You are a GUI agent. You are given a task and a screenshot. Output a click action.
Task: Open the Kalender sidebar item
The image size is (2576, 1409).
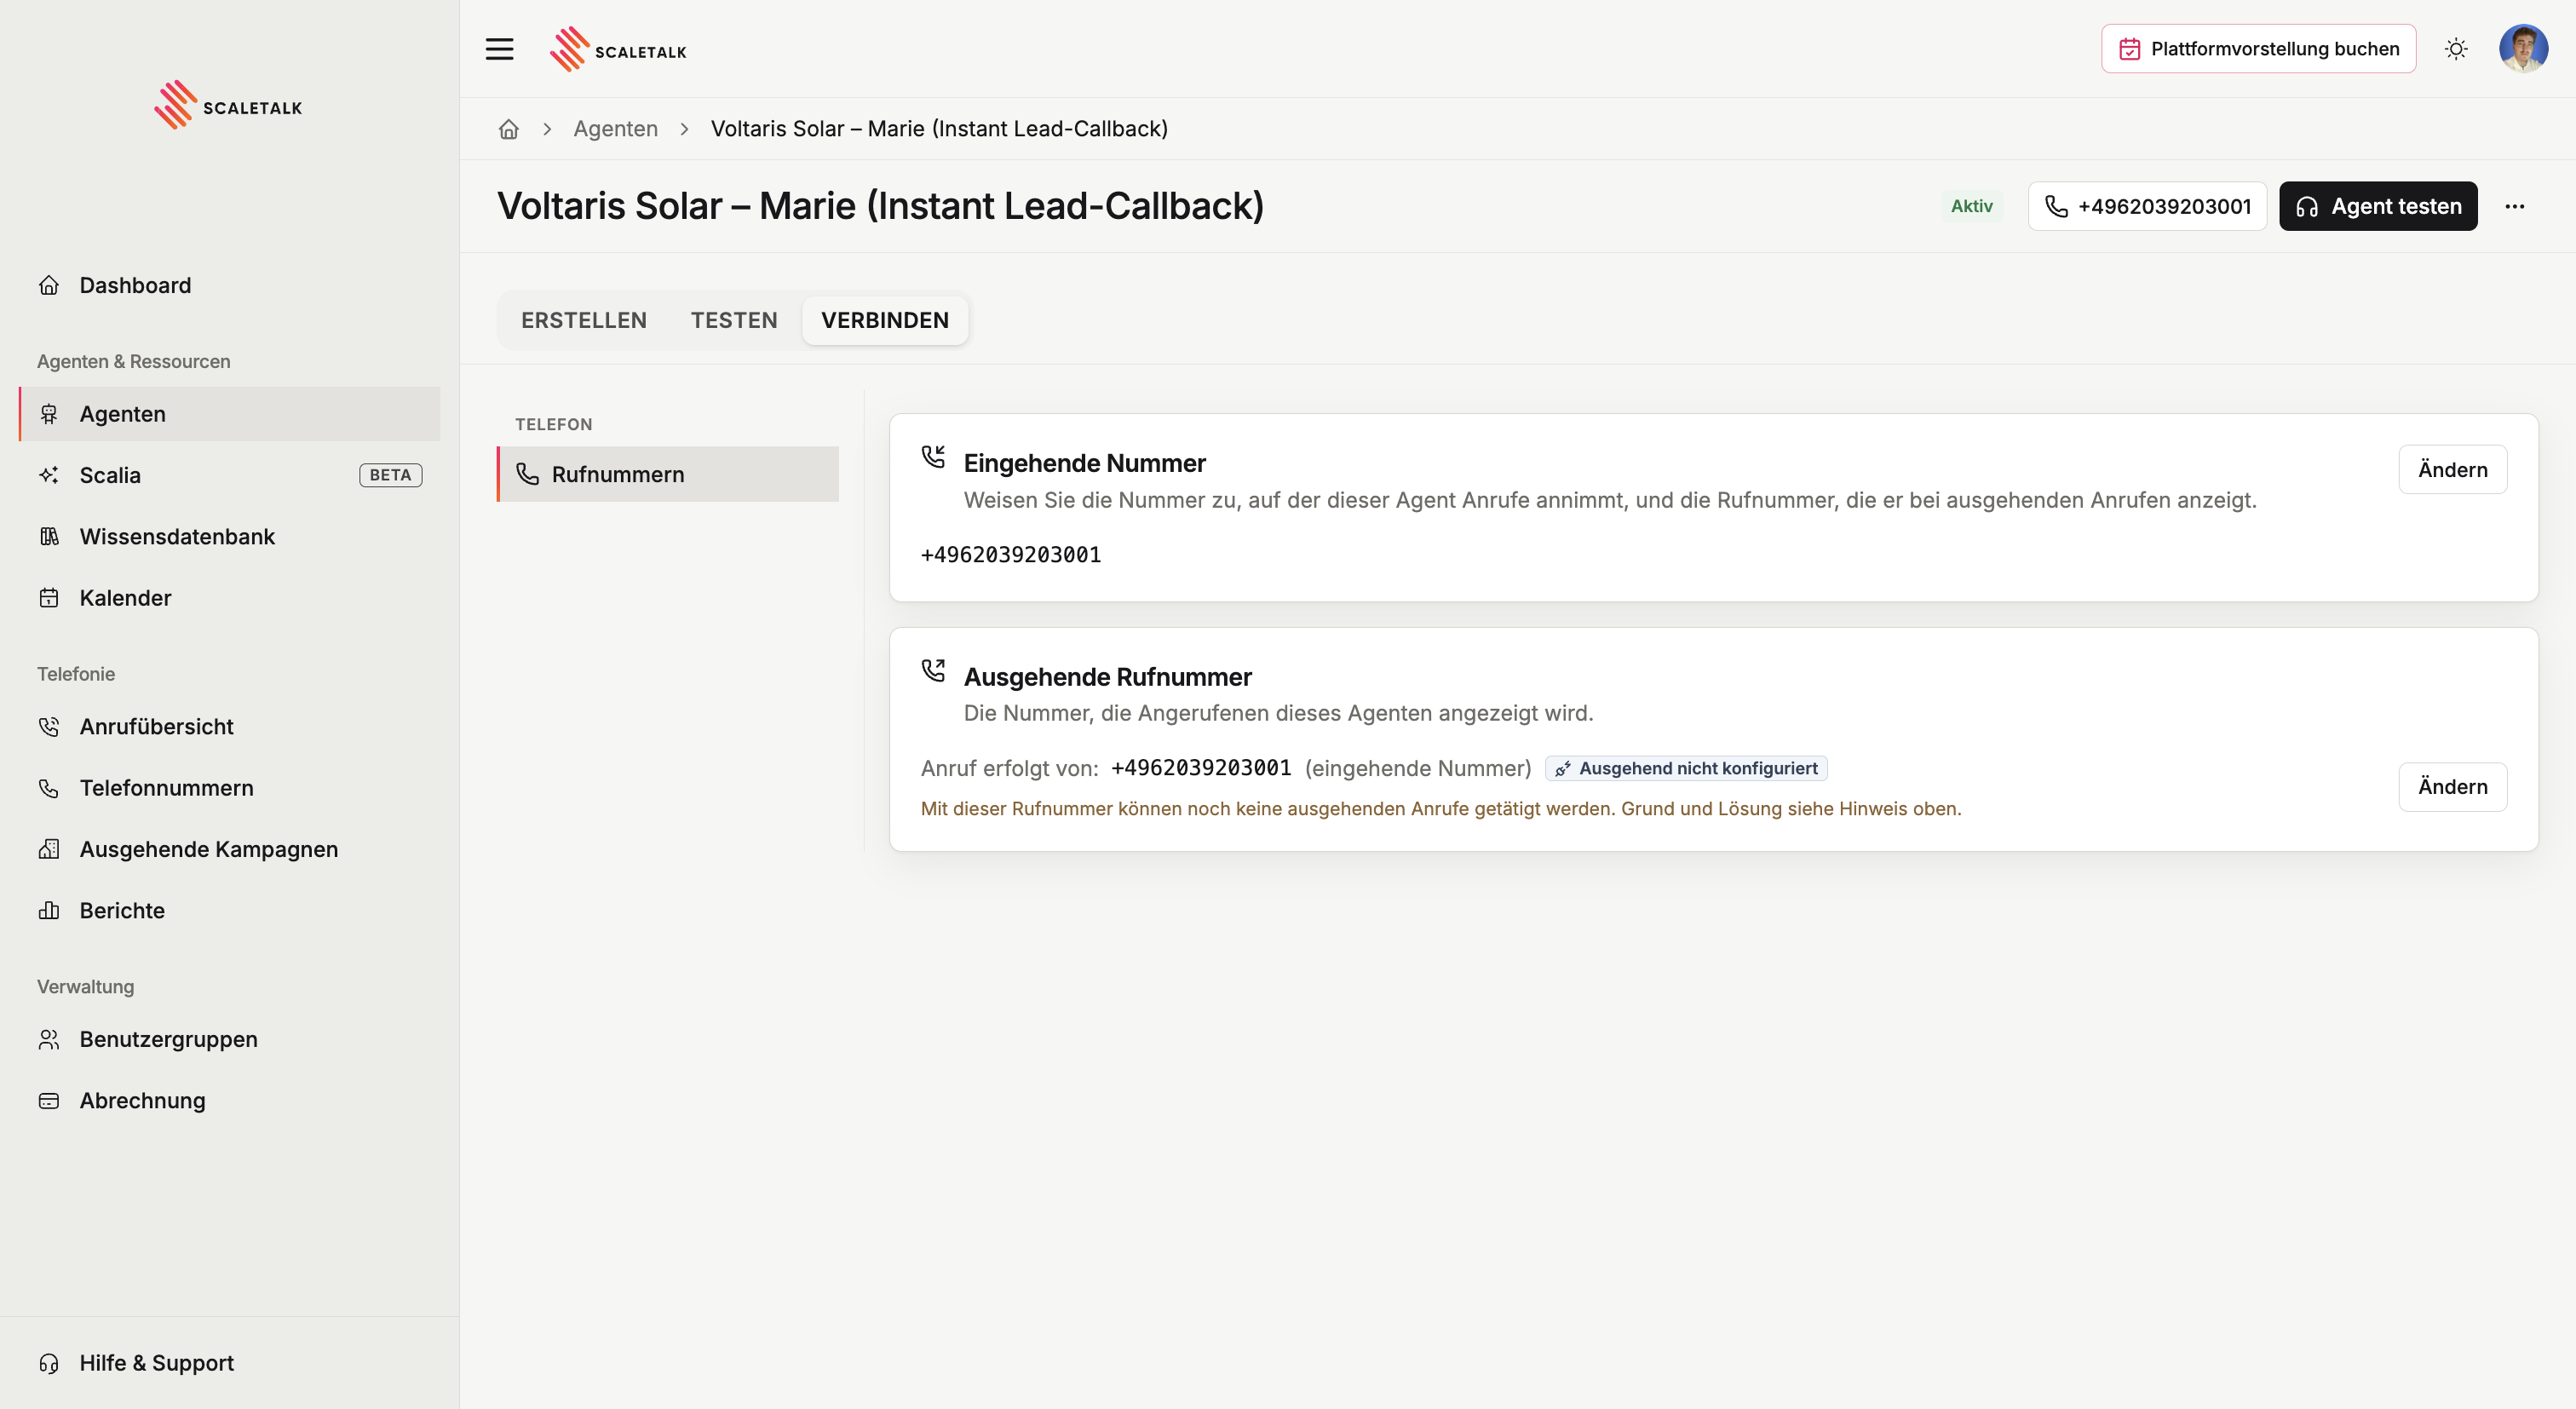pyautogui.click(x=230, y=598)
